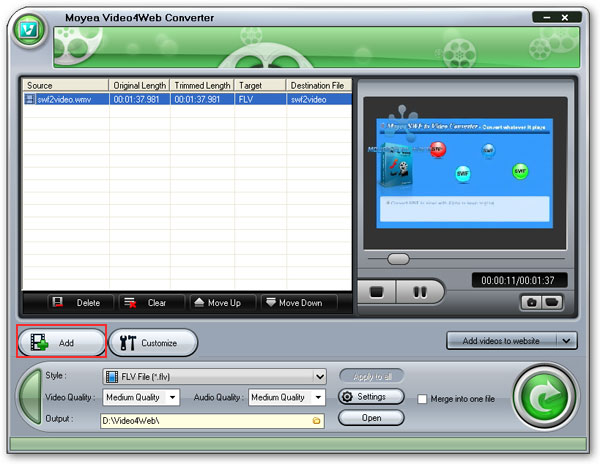Click the swf2video.wmv file type icon
This screenshot has width=600, height=464.
pyautogui.click(x=29, y=99)
